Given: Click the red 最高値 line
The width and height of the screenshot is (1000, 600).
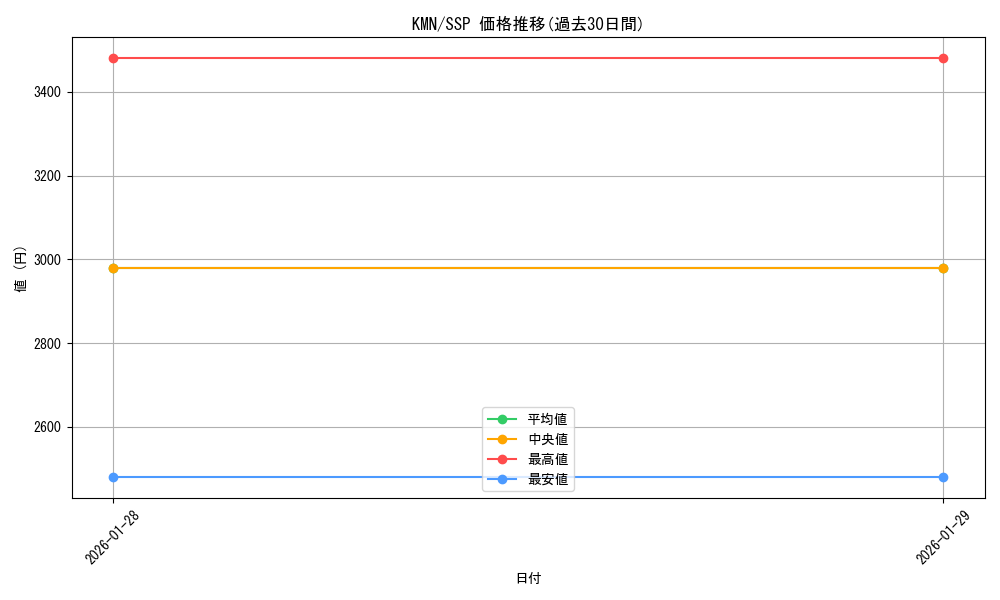Looking at the screenshot, I should (x=500, y=57).
